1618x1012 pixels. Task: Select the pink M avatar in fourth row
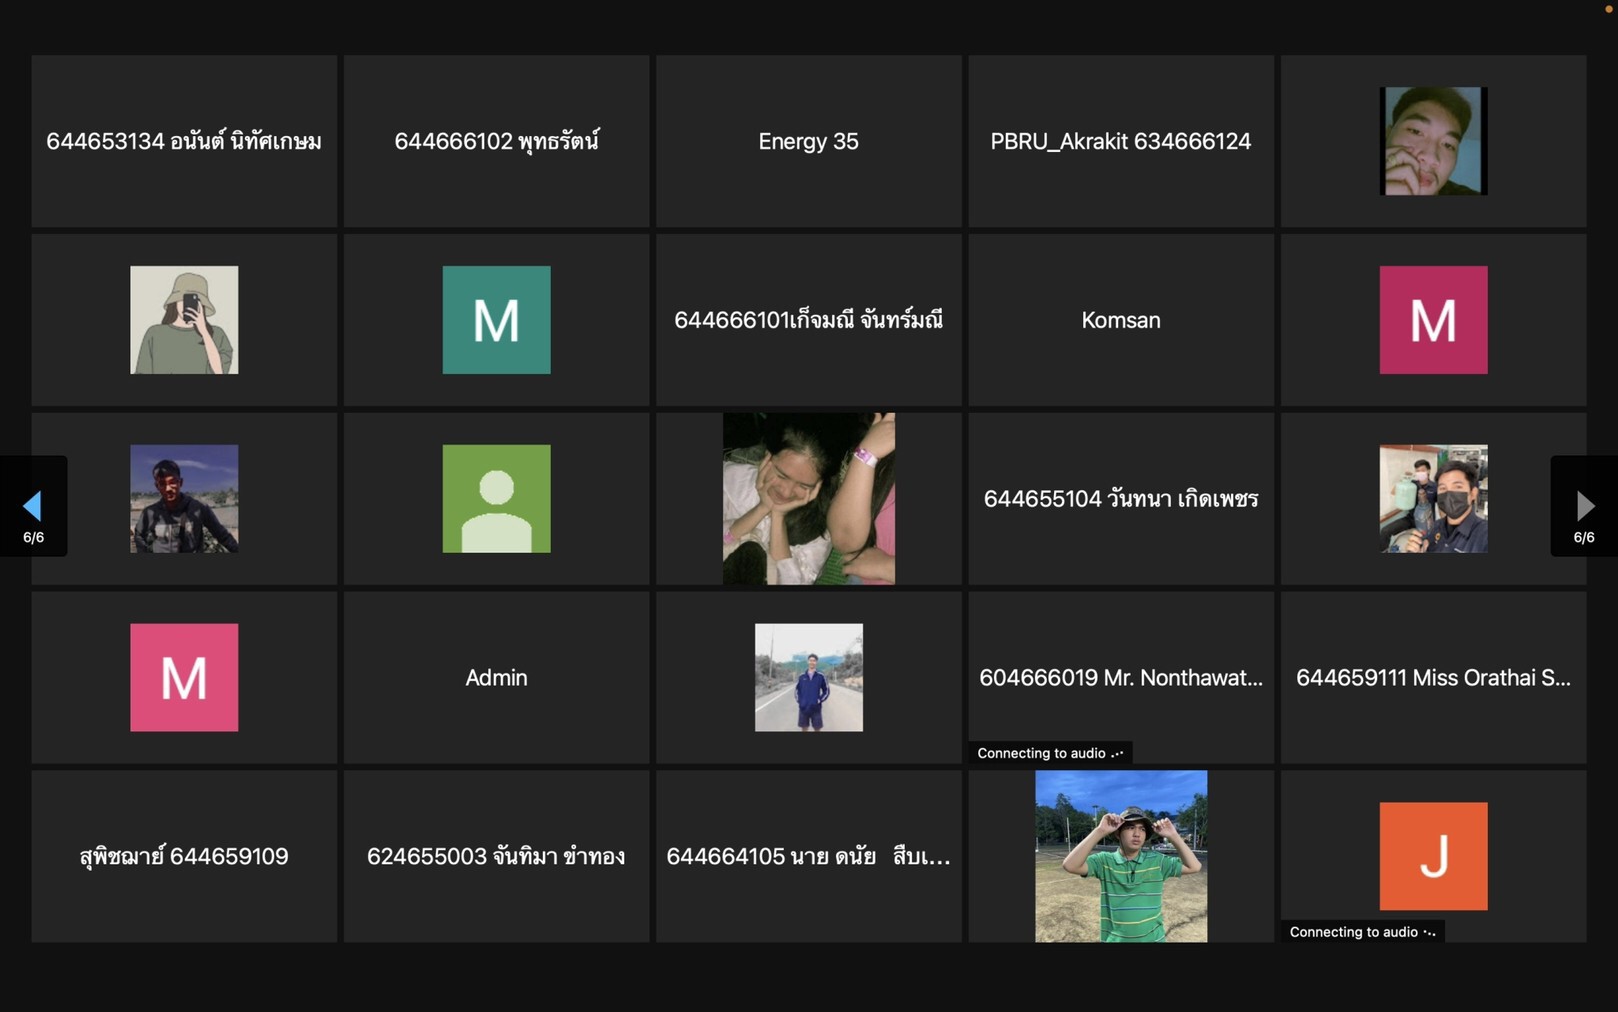click(x=184, y=678)
